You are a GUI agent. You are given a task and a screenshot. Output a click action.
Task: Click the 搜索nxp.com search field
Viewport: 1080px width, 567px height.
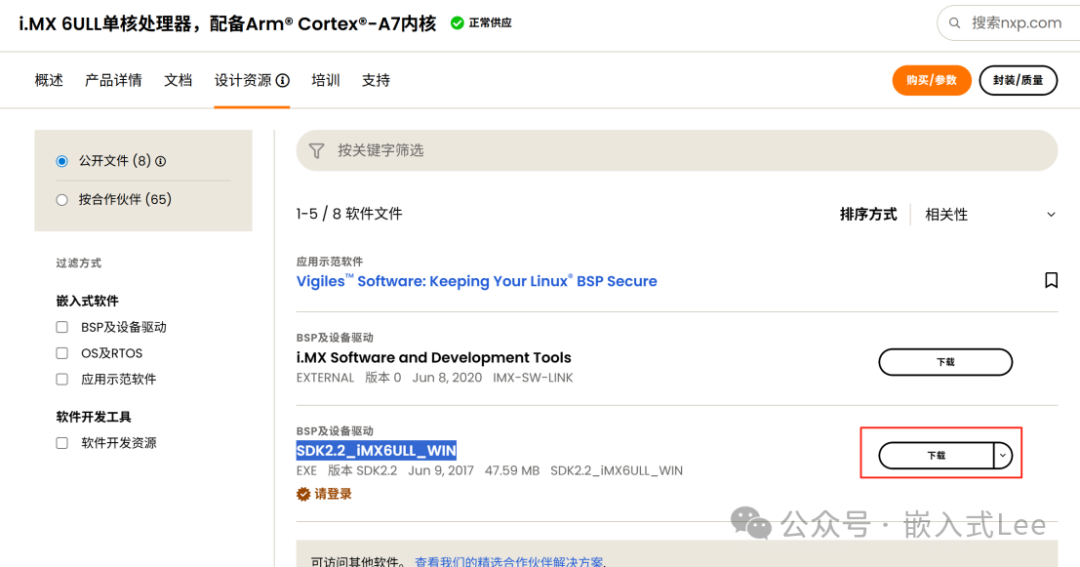point(1010,23)
